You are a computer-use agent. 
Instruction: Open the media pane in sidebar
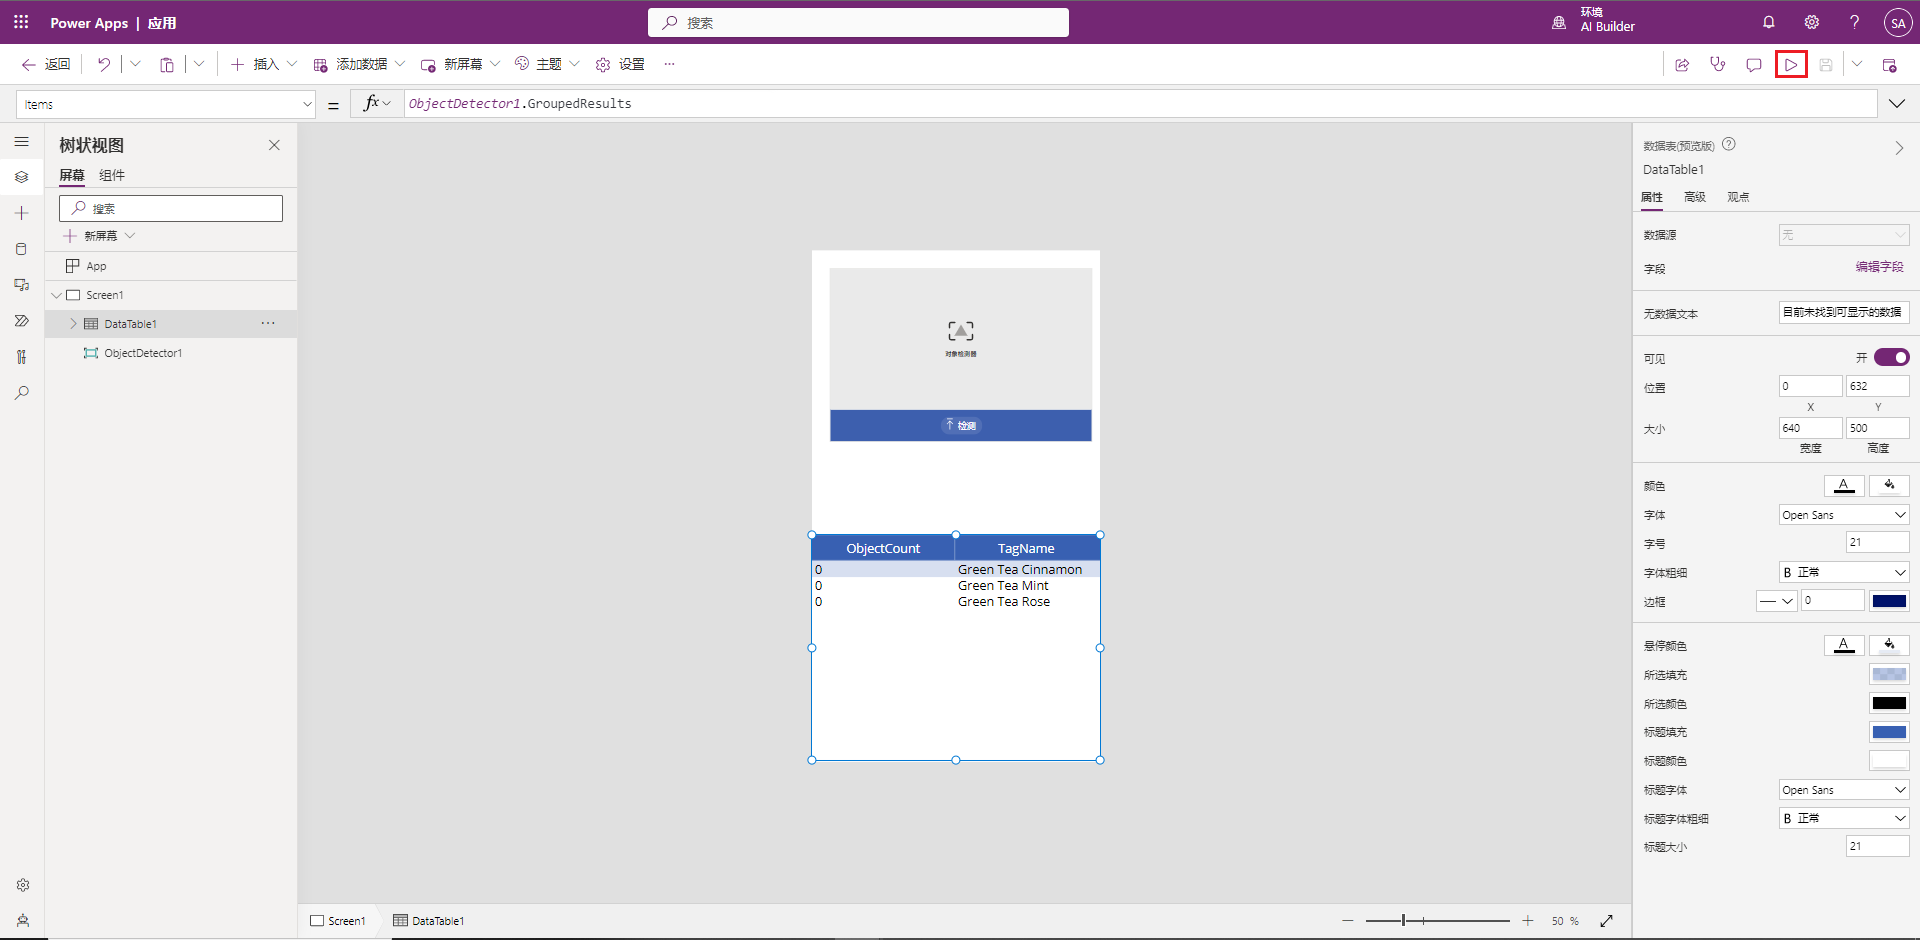click(x=21, y=285)
